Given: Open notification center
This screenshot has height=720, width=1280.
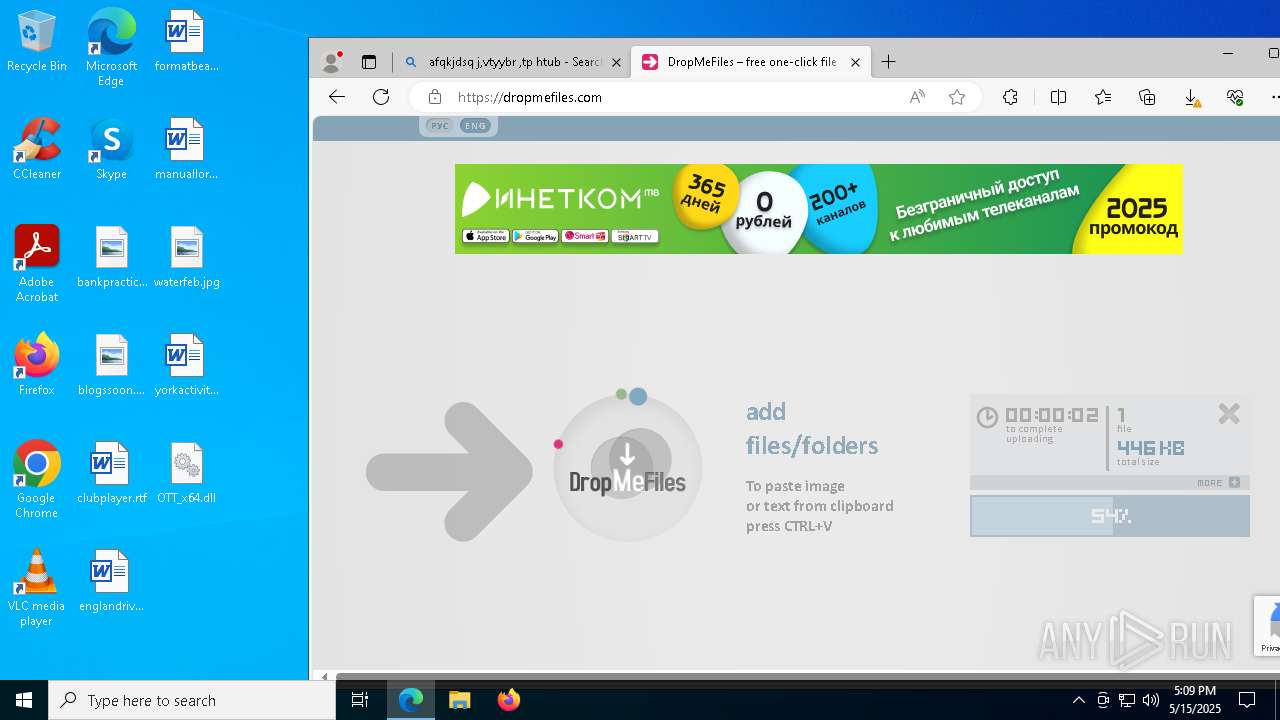Looking at the screenshot, I should click(x=1247, y=700).
